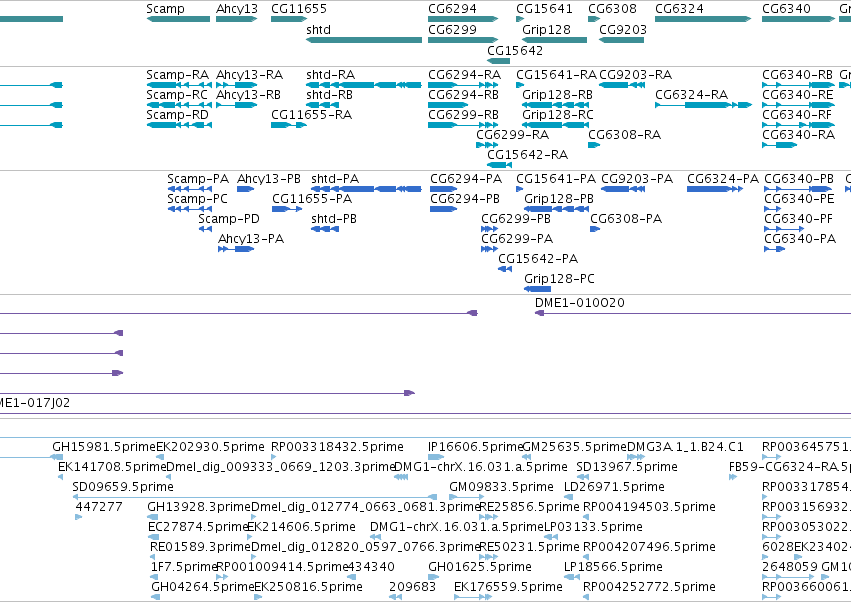Click the Grip128-RB transcript label

click(x=557, y=95)
